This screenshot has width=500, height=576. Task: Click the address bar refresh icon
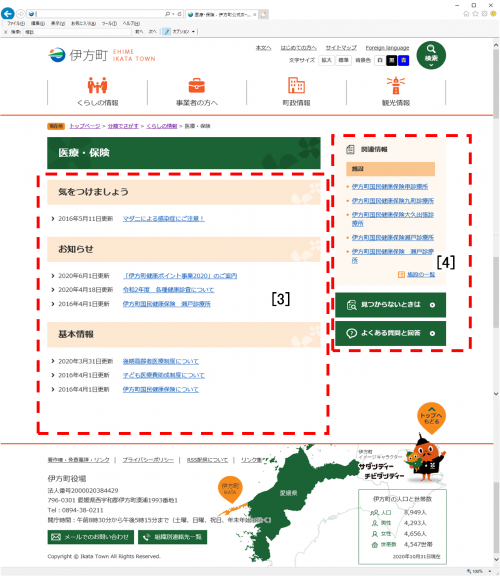180,14
